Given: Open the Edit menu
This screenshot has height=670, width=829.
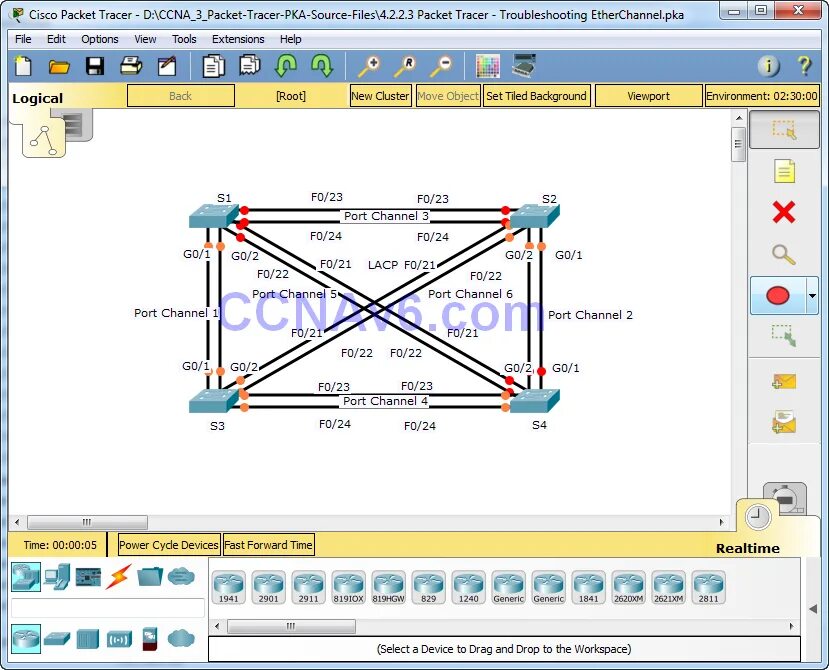Looking at the screenshot, I should click(56, 39).
